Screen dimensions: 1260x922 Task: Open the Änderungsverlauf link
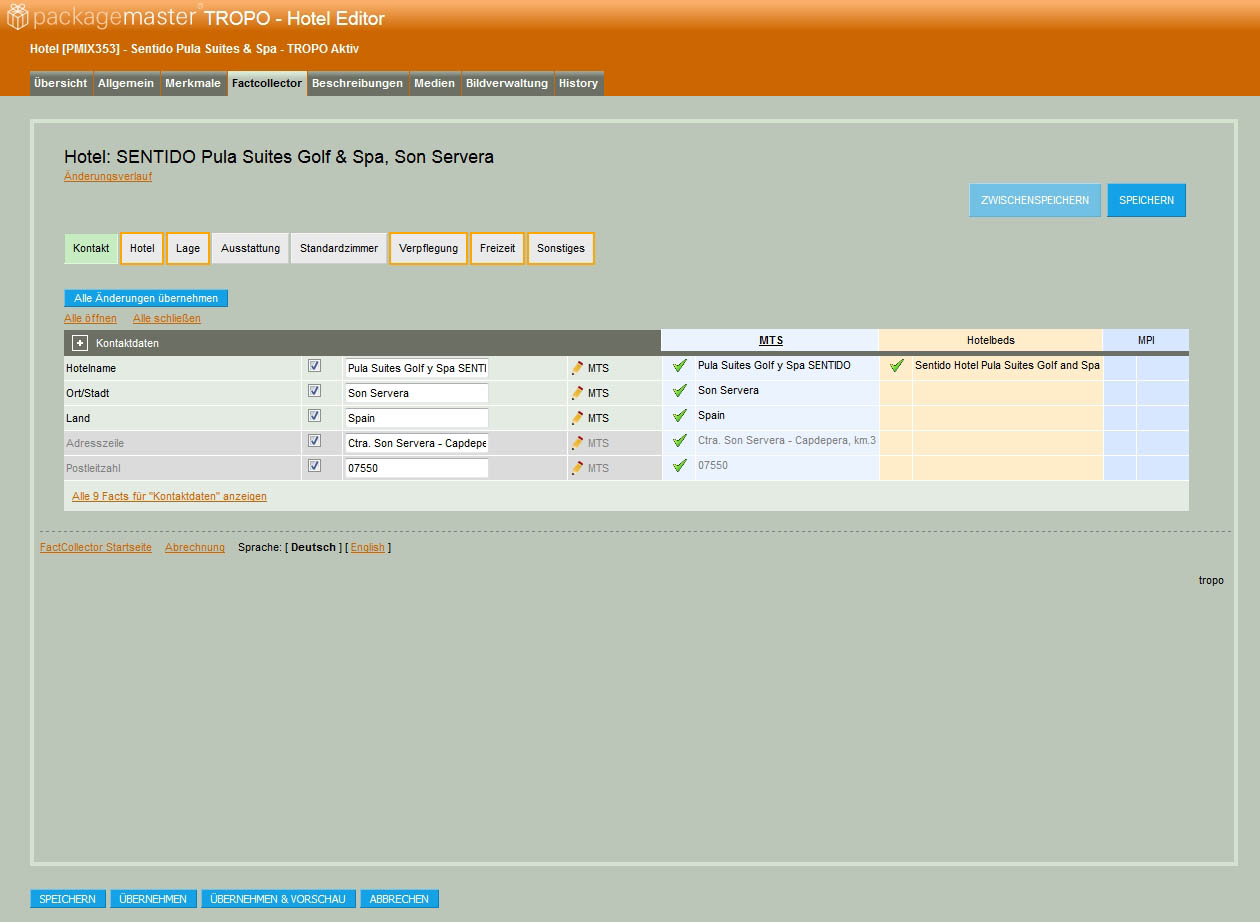108,176
